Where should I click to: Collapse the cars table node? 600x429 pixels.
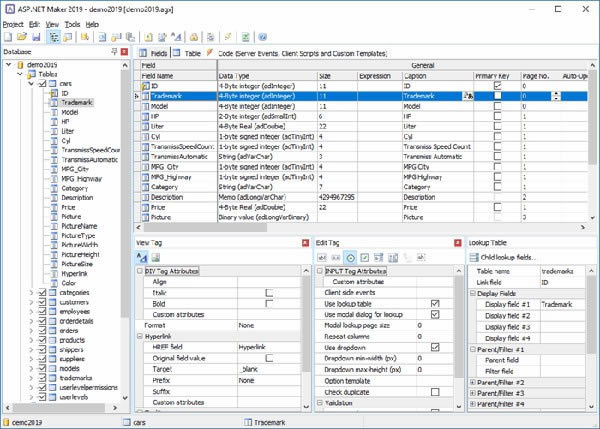click(31, 83)
